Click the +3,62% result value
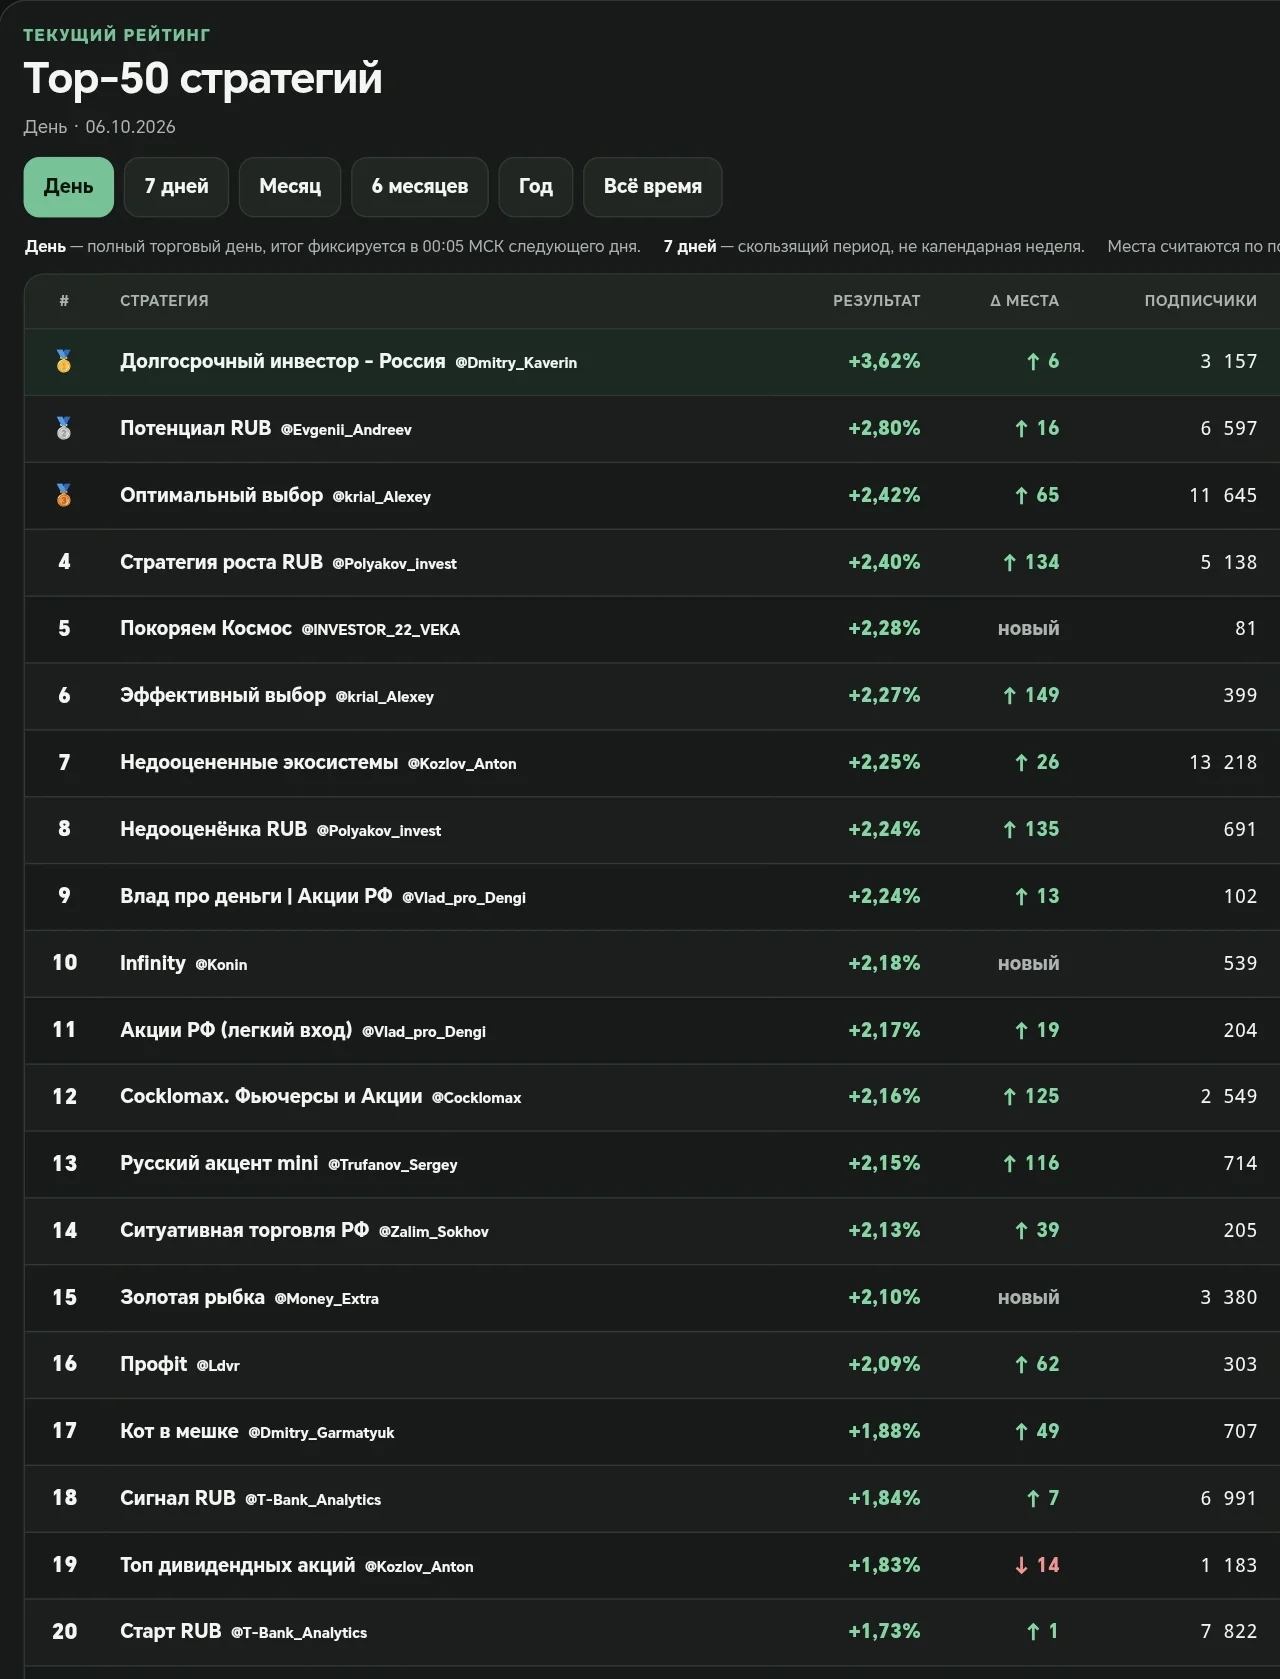 (x=884, y=361)
